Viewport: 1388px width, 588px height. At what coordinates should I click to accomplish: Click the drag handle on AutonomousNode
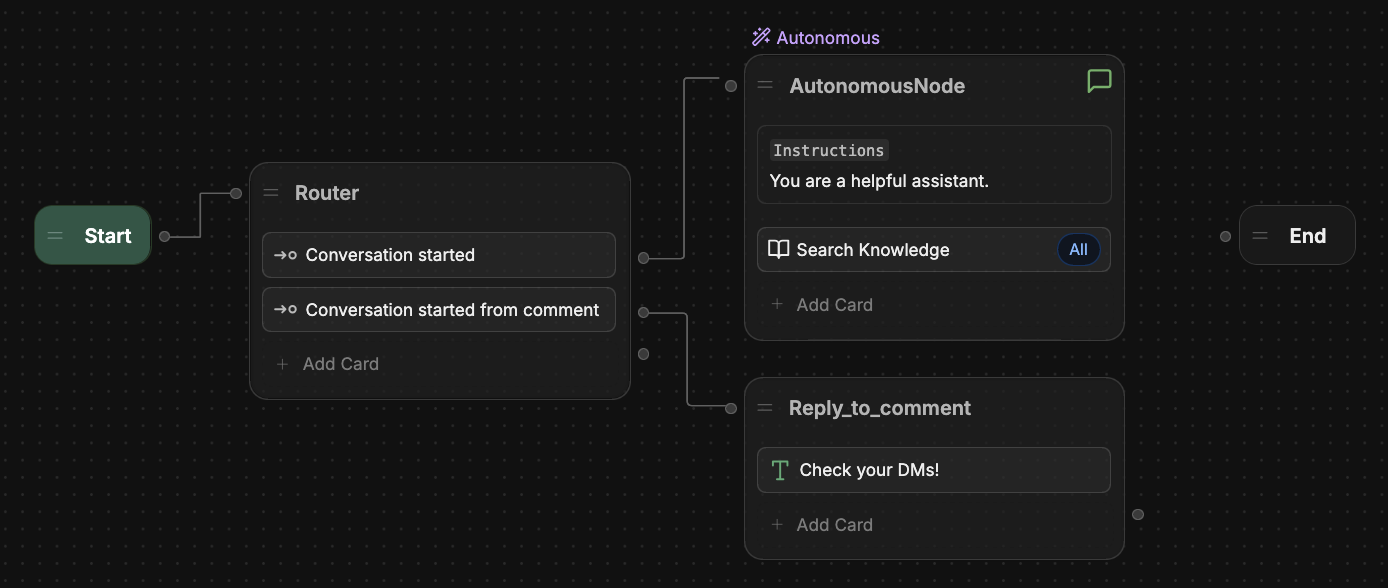[x=765, y=86]
